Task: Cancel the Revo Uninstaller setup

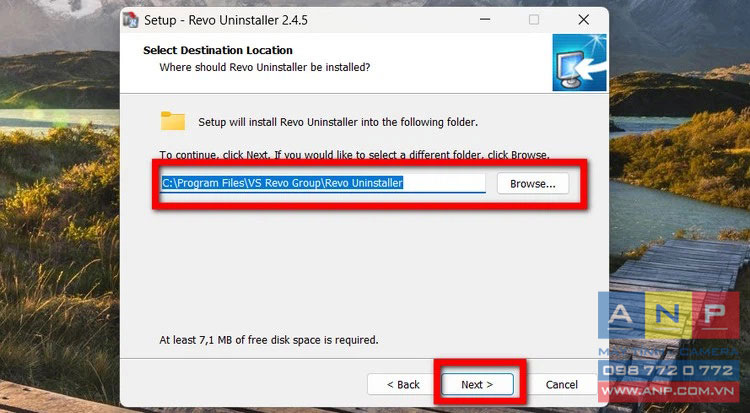Action: (x=562, y=384)
